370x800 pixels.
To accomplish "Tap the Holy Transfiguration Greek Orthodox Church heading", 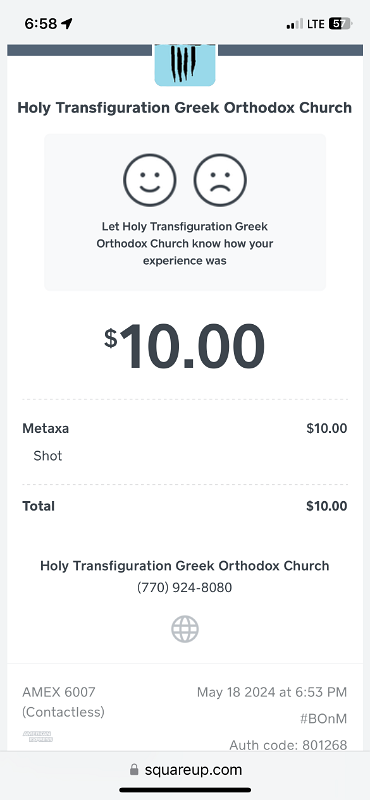I will point(185,108).
